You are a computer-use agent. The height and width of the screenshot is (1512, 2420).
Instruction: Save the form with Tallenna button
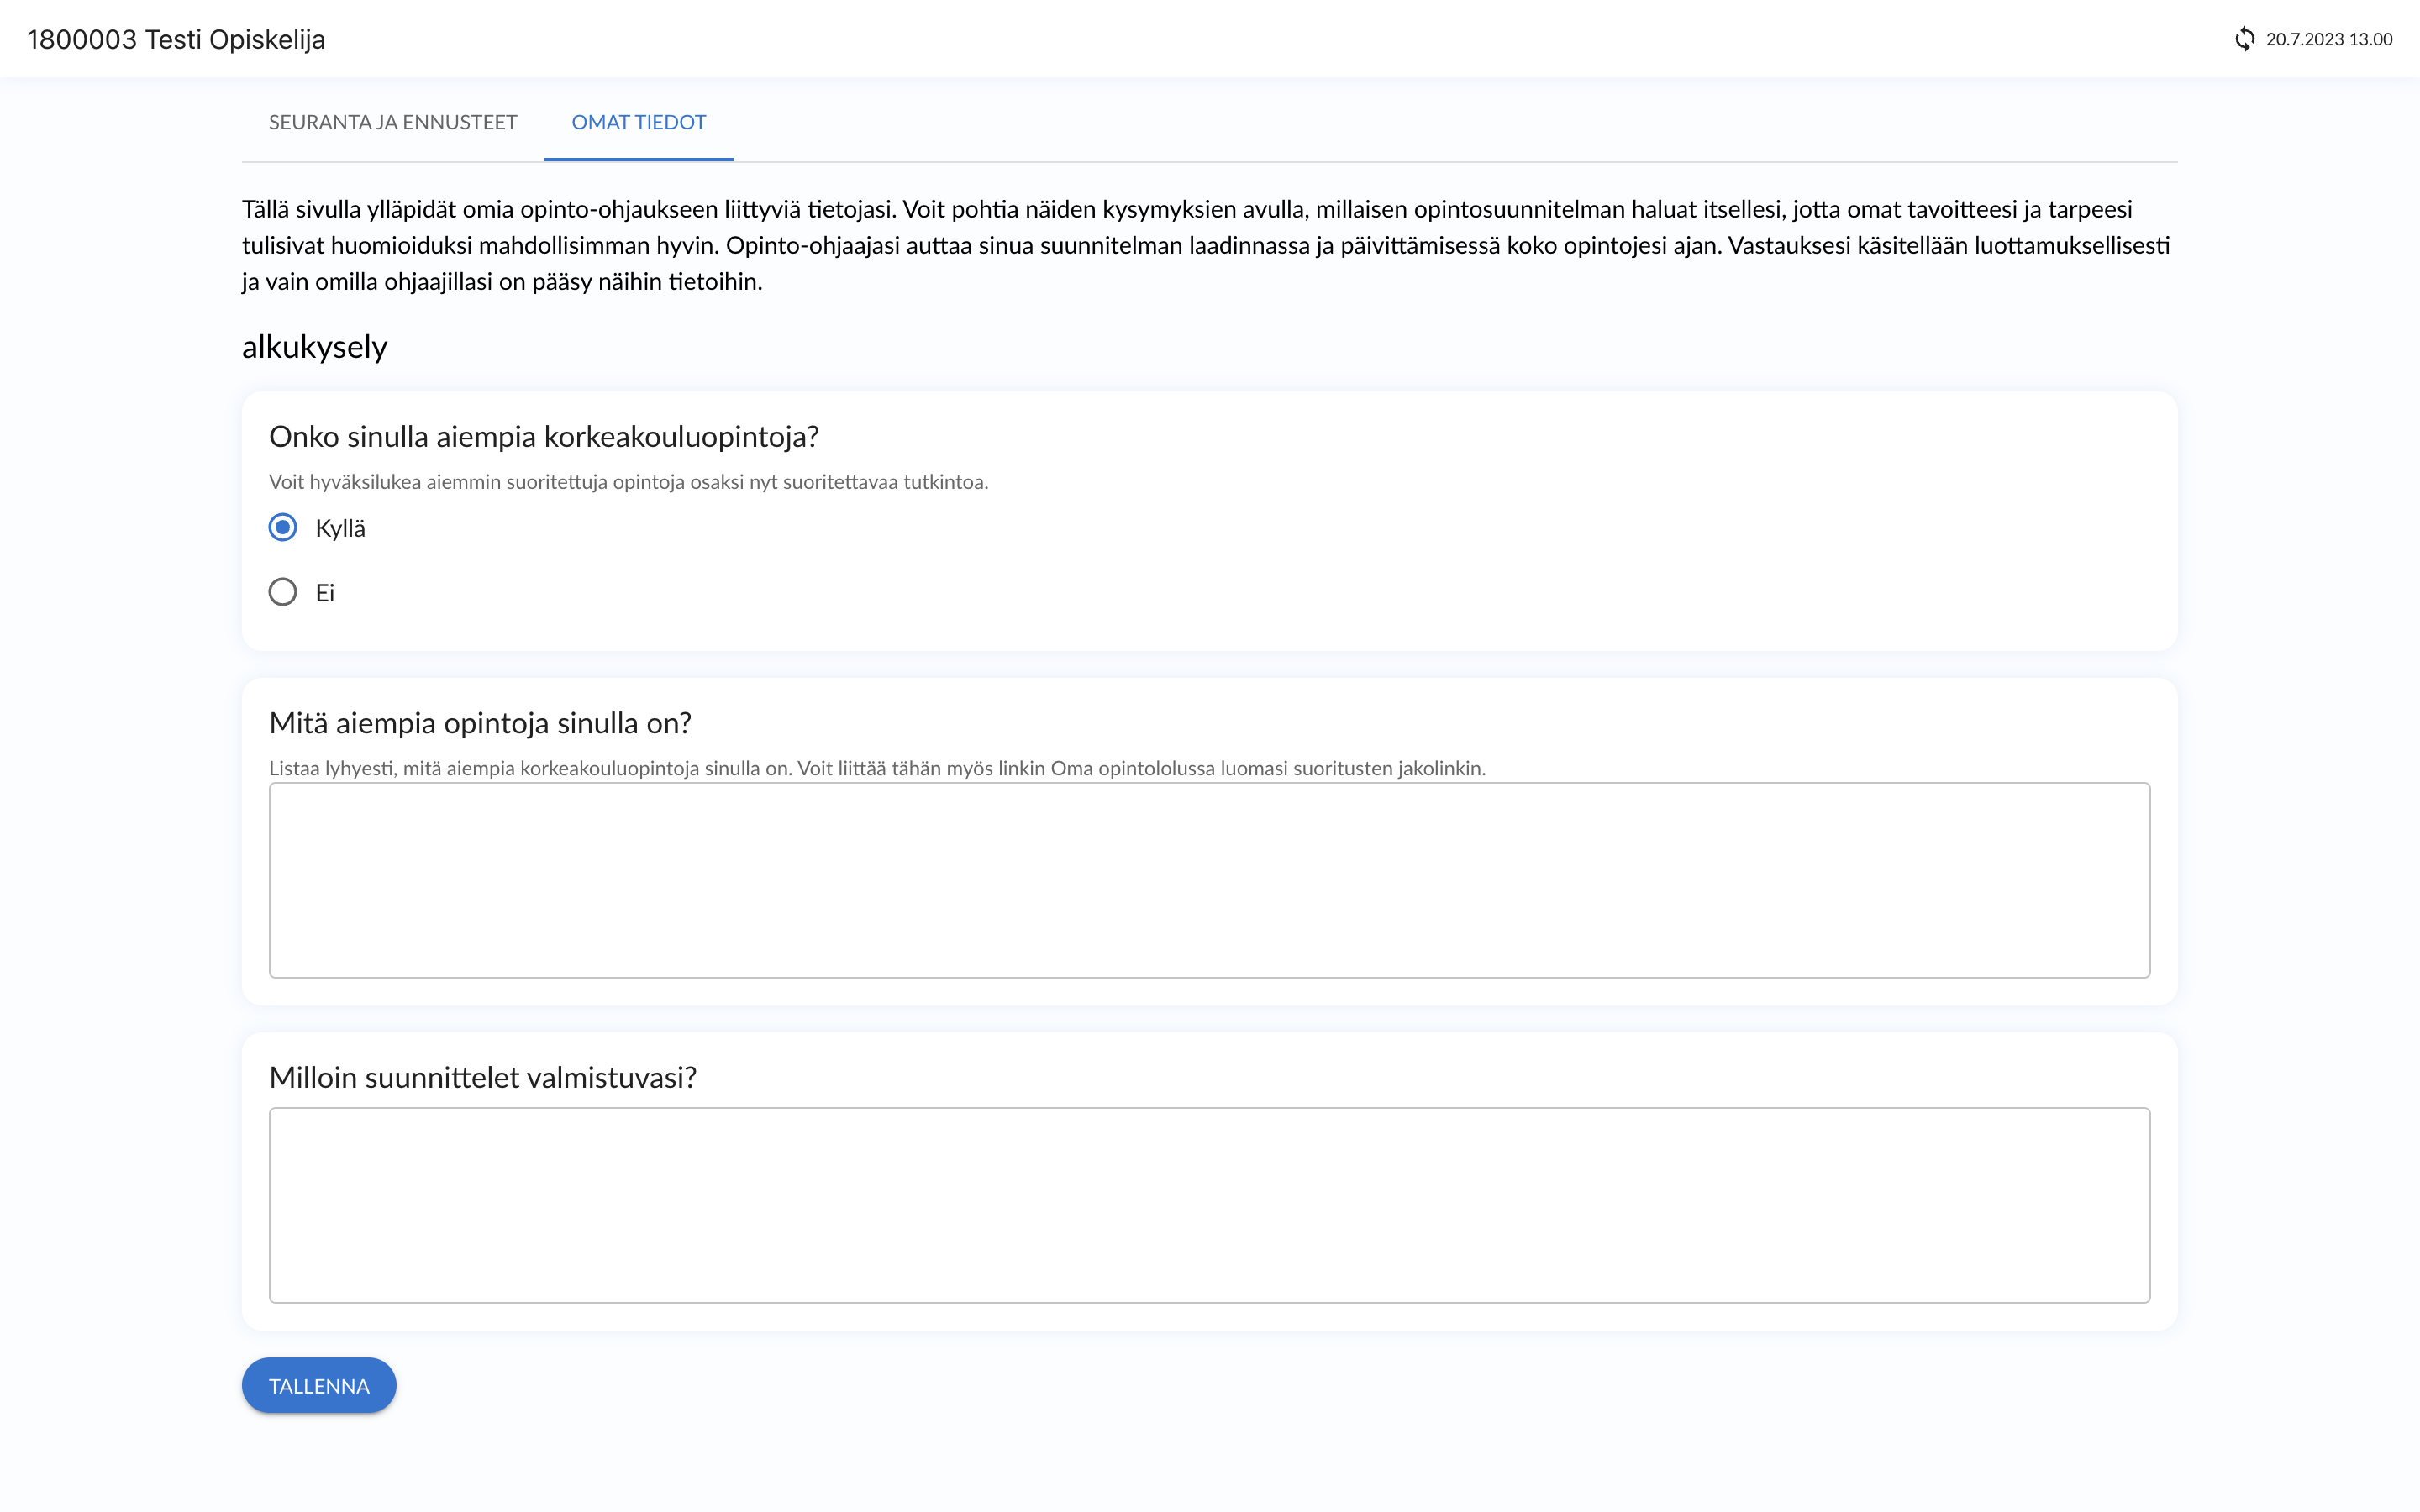click(319, 1385)
